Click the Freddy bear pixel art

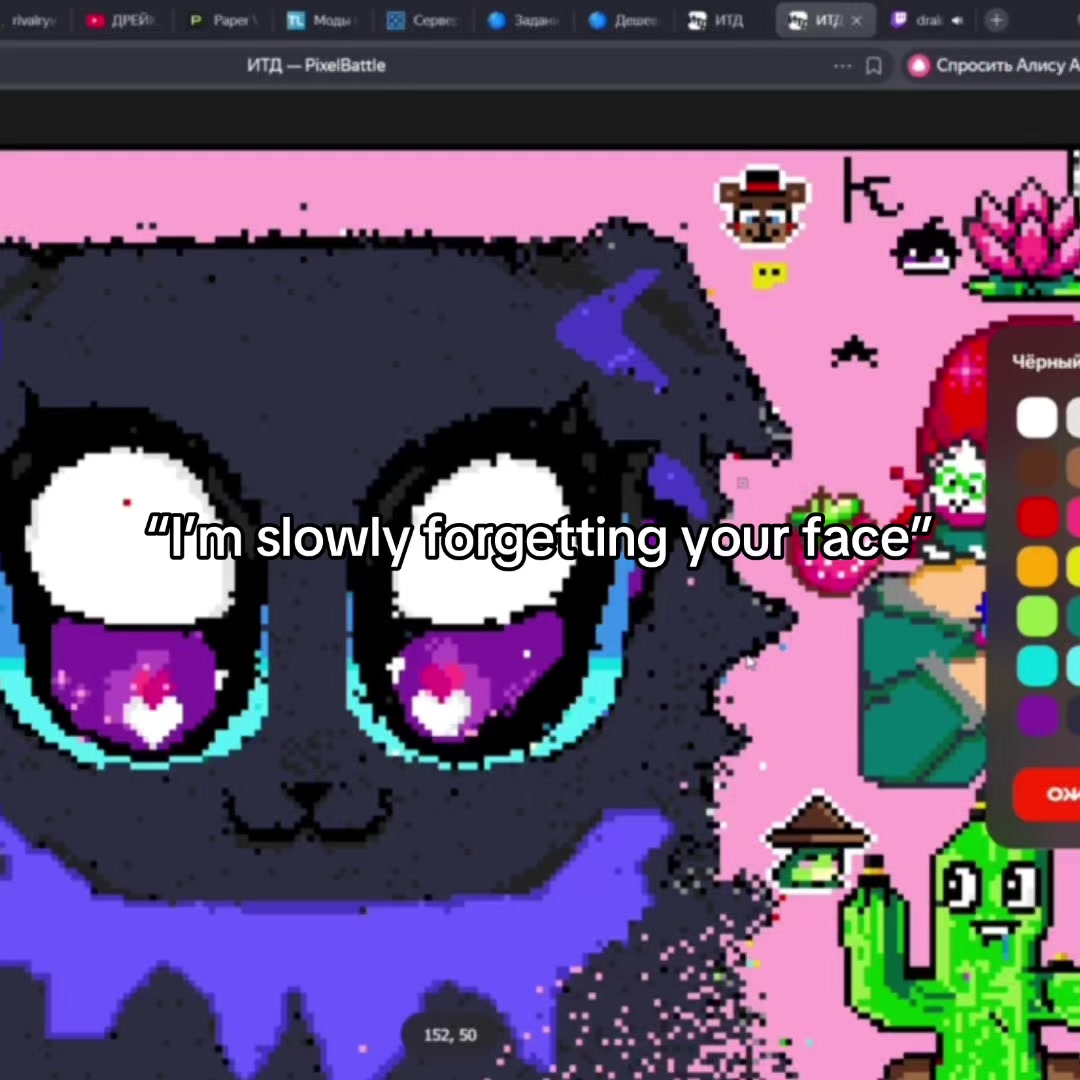(x=763, y=207)
